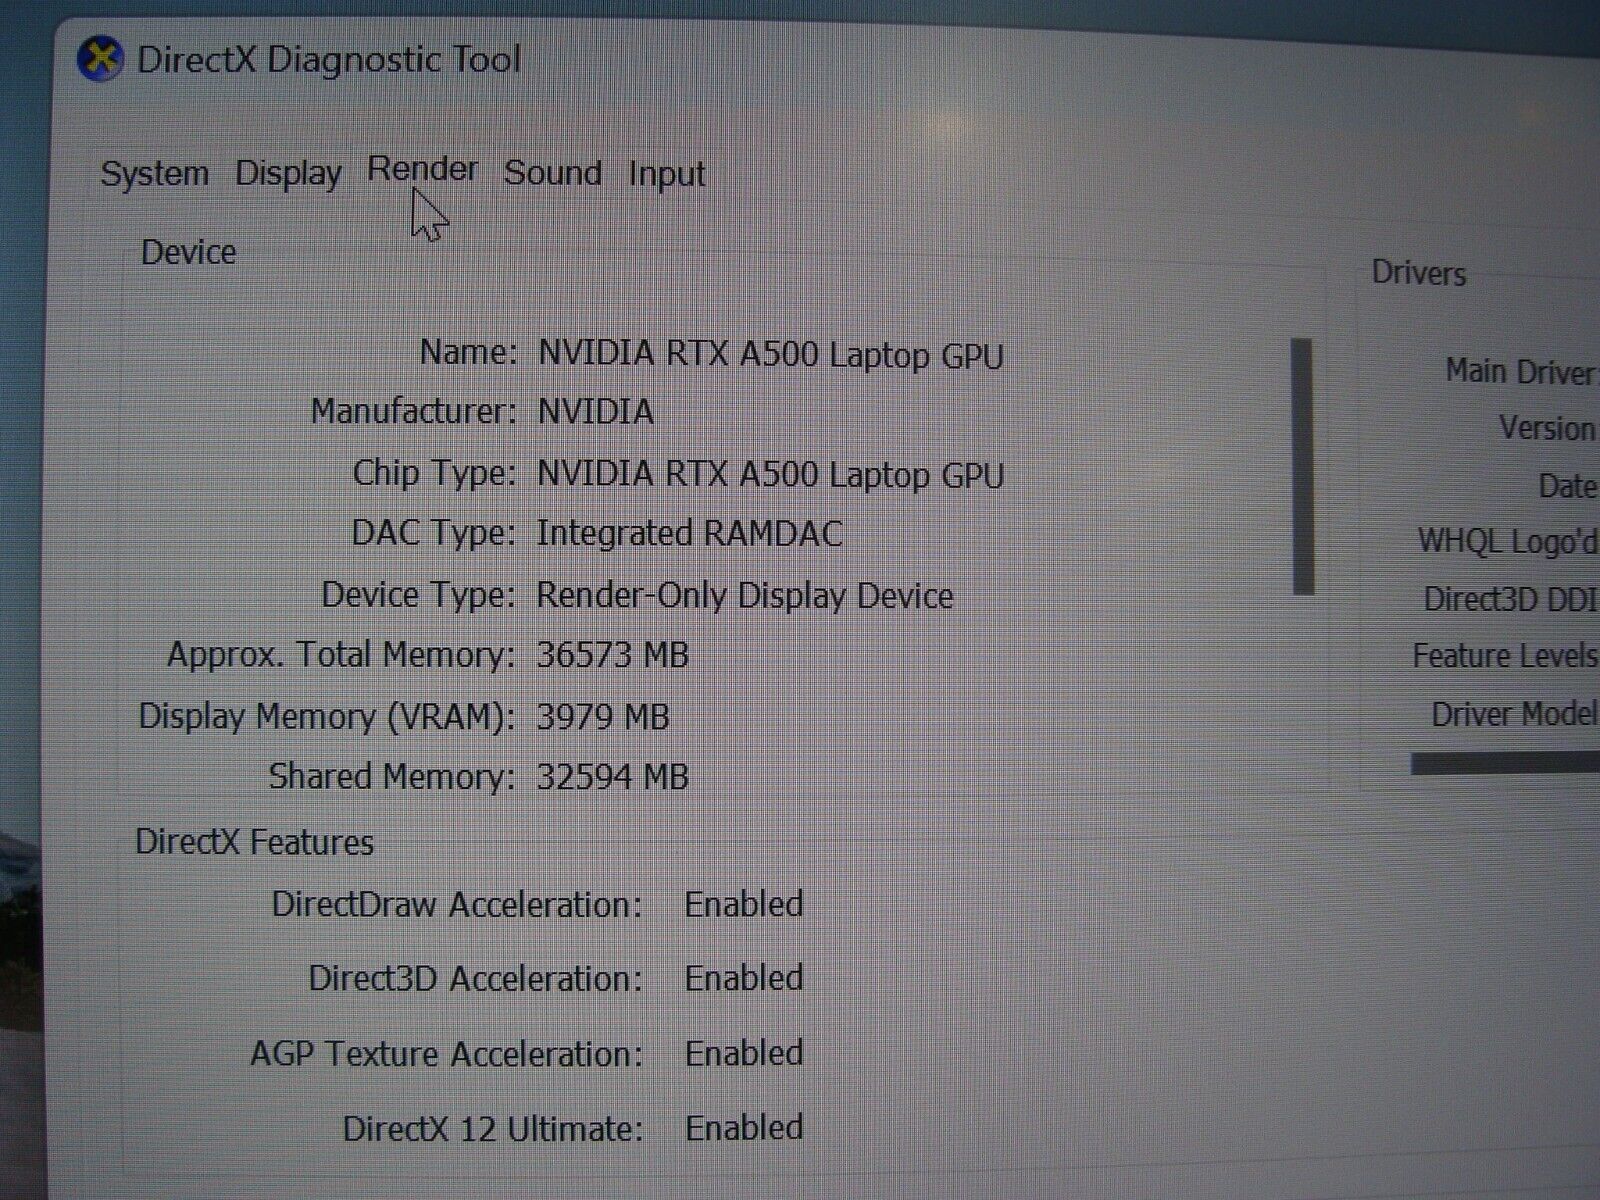Click the Direct3D Acceleration label
Viewport: 1600px width, 1200px height.
pyautogui.click(x=475, y=978)
